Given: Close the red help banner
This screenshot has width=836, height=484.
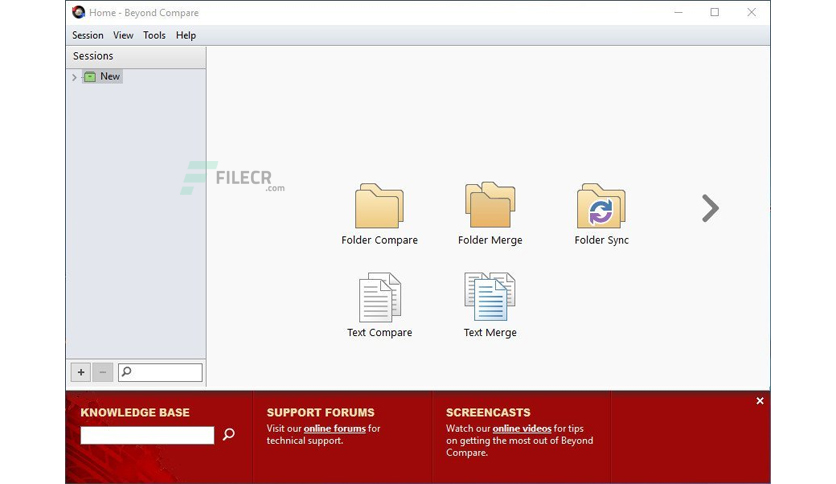Looking at the screenshot, I should pos(760,401).
